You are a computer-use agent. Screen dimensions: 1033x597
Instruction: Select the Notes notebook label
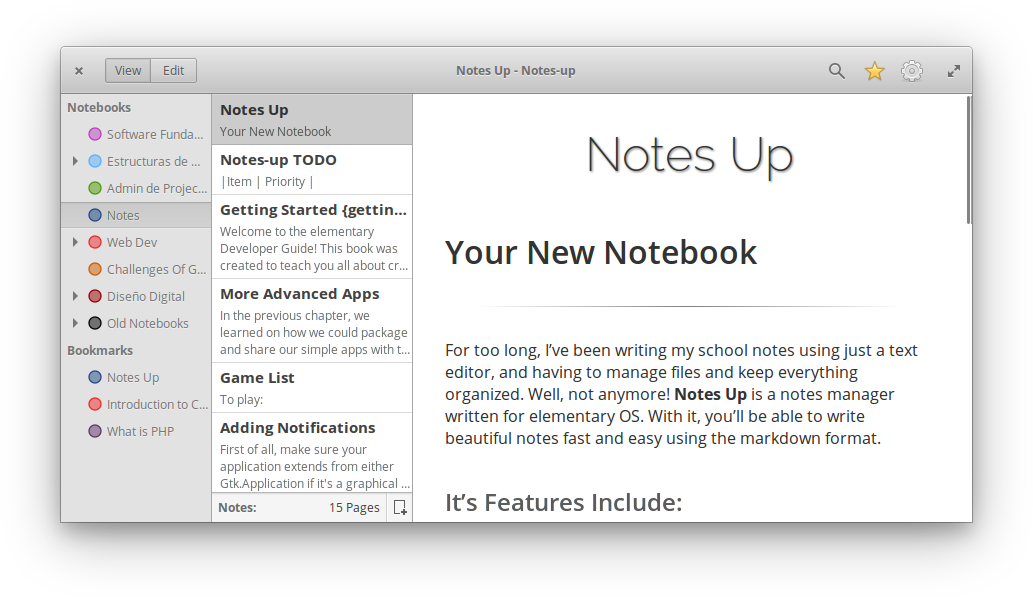tap(123, 215)
